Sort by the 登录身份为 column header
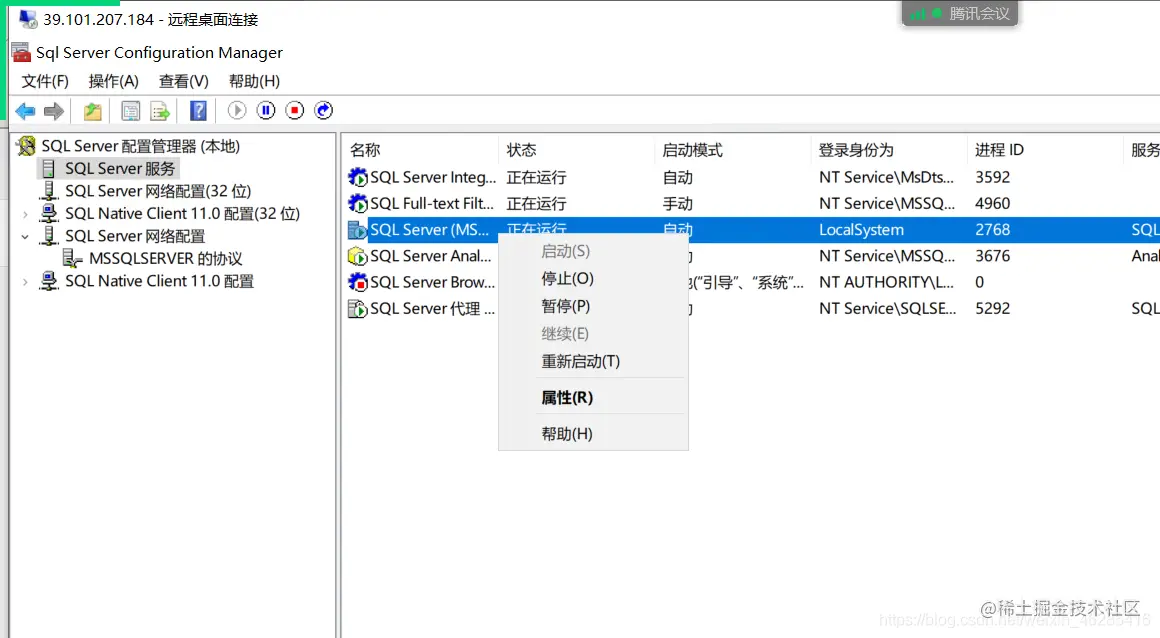This screenshot has width=1160, height=638. point(888,150)
